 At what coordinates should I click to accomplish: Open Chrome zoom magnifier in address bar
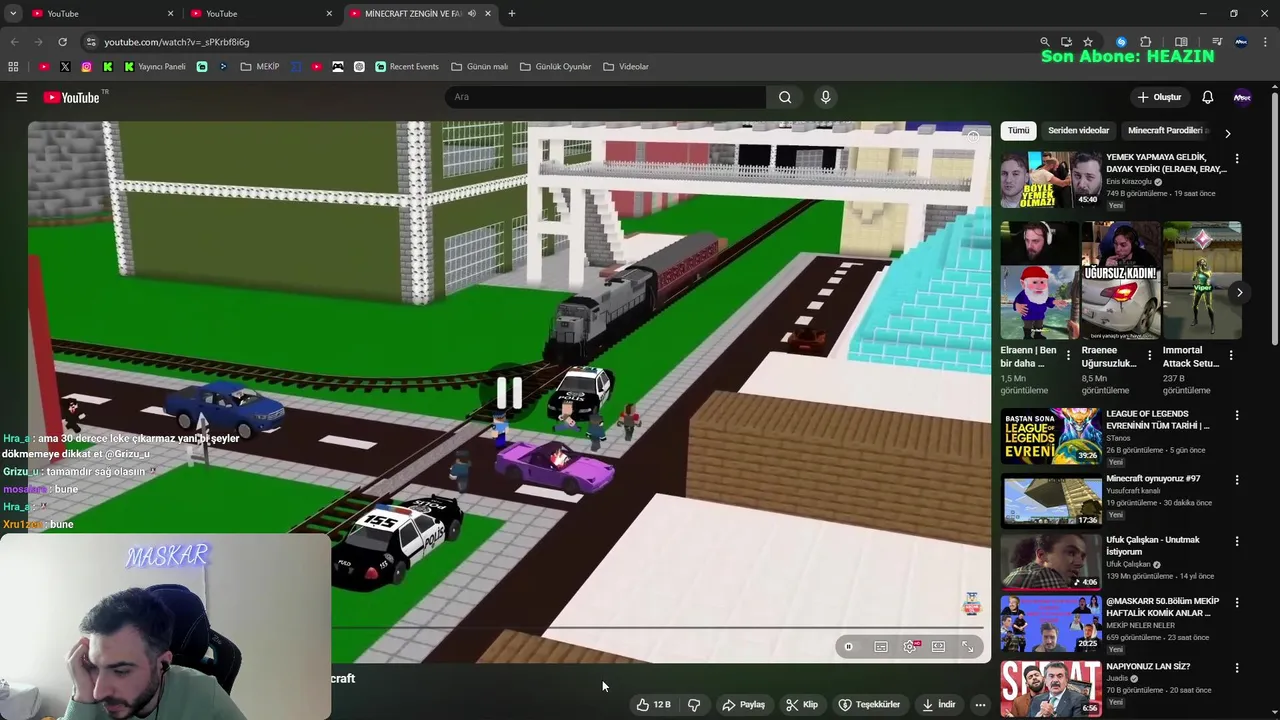pos(1044,42)
